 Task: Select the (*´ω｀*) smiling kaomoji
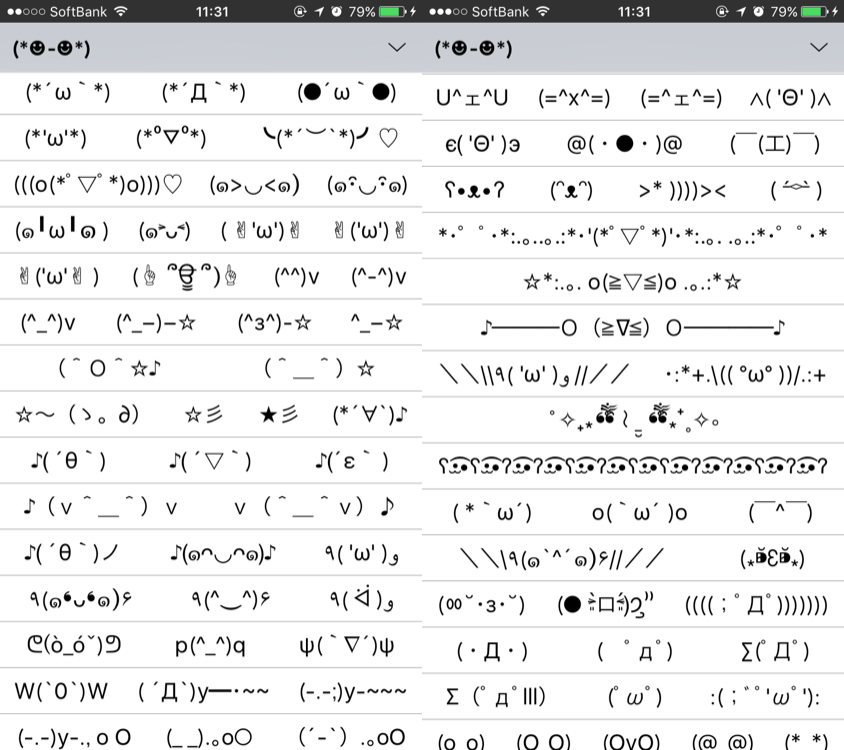click(68, 93)
